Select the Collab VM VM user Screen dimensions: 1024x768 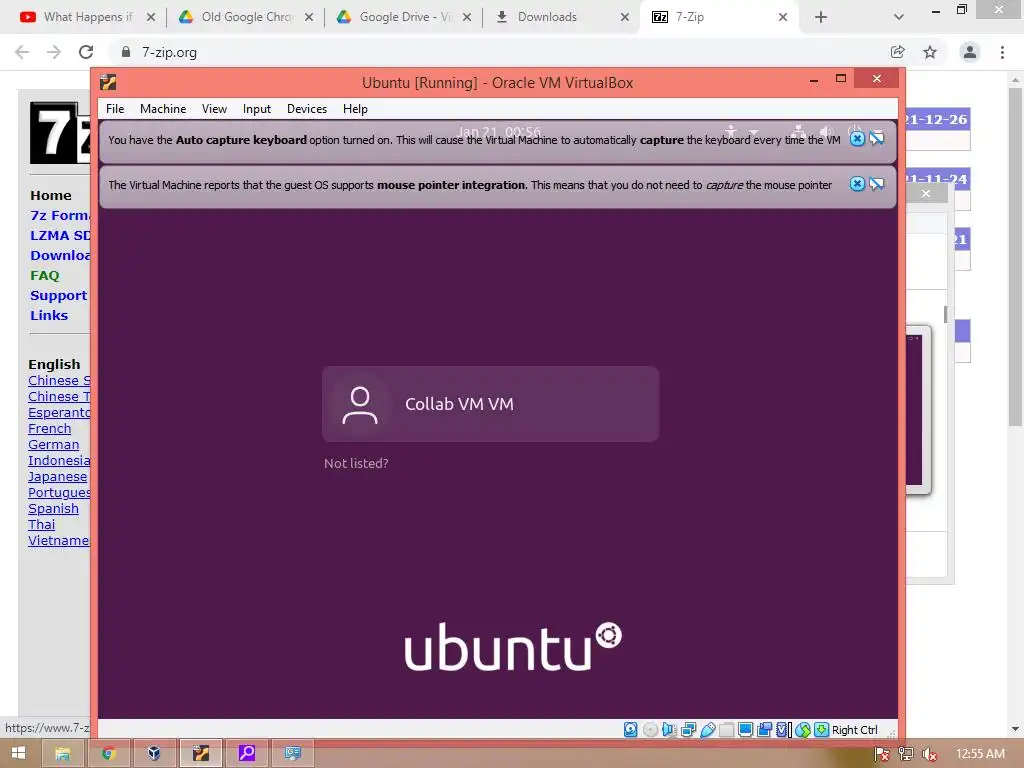tap(490, 404)
